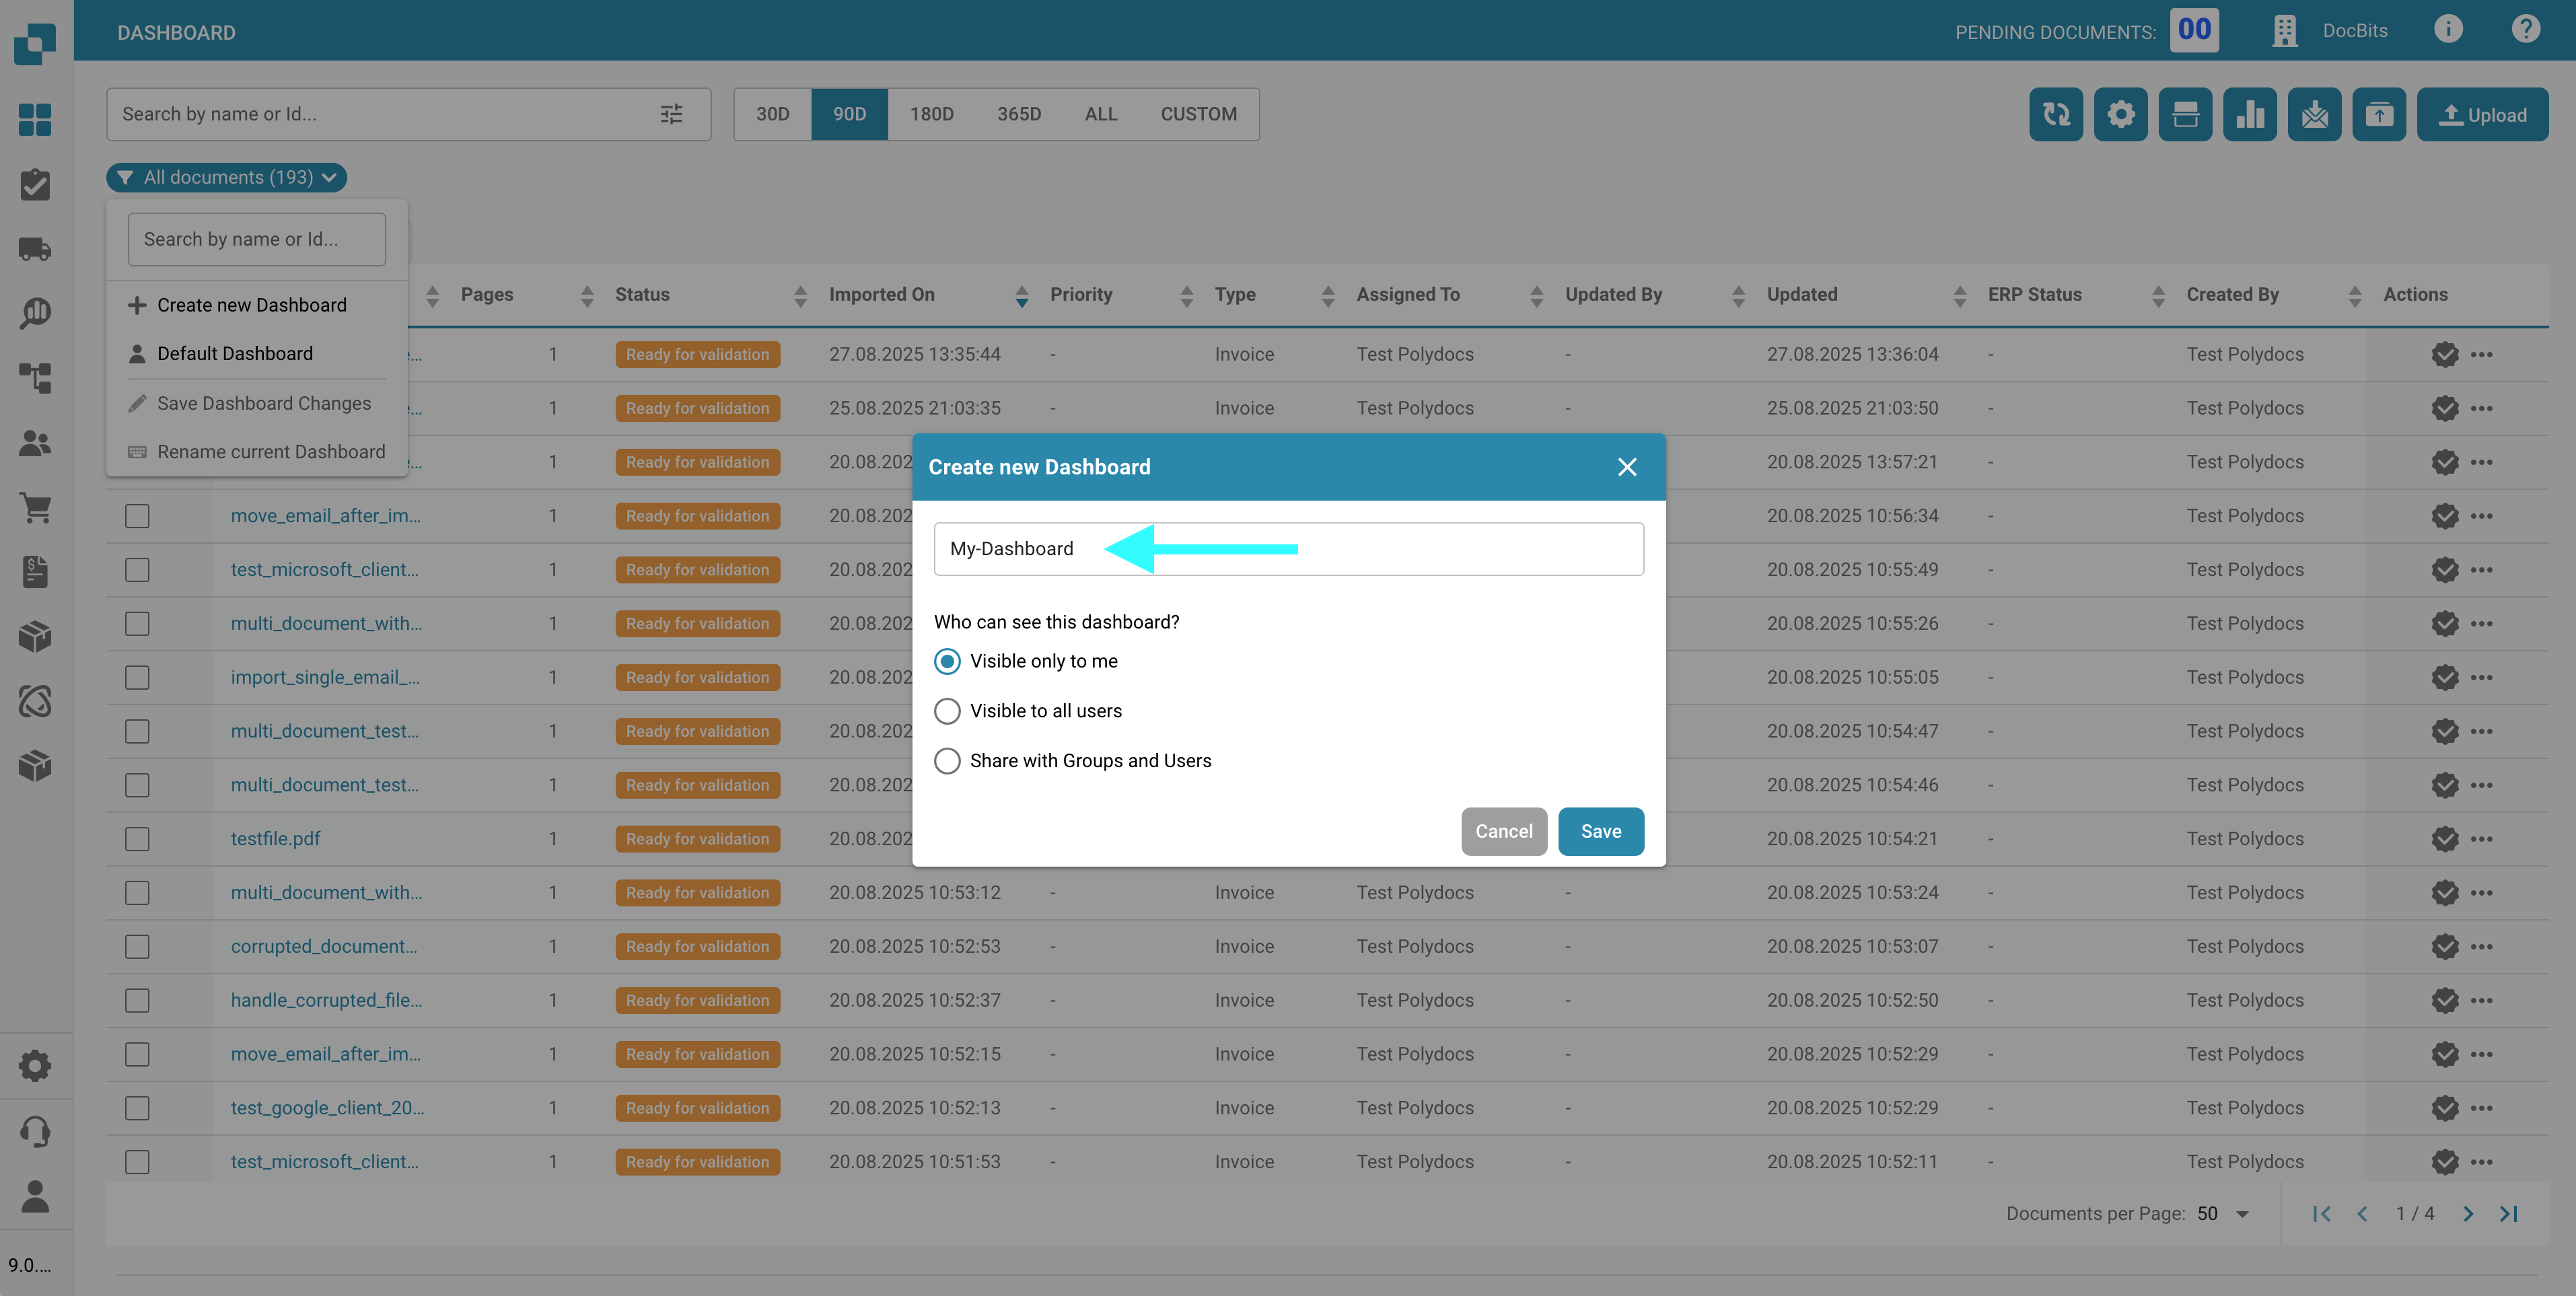This screenshot has height=1296, width=2576.
Task: Select the 180D time range tab
Action: click(931, 114)
